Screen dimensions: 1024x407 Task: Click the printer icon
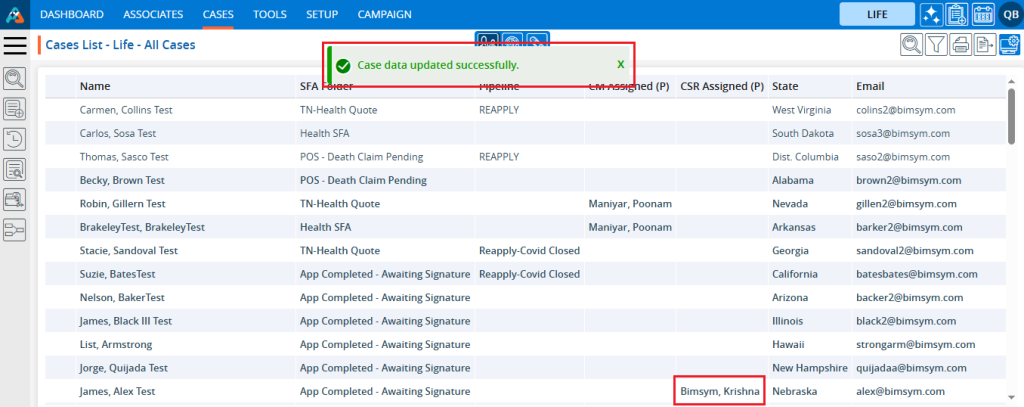[961, 44]
